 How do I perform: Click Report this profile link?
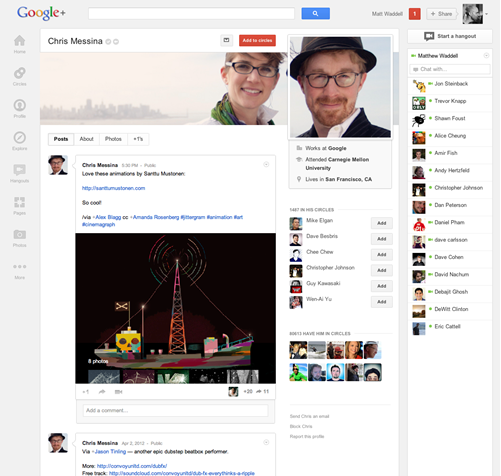click(x=307, y=436)
